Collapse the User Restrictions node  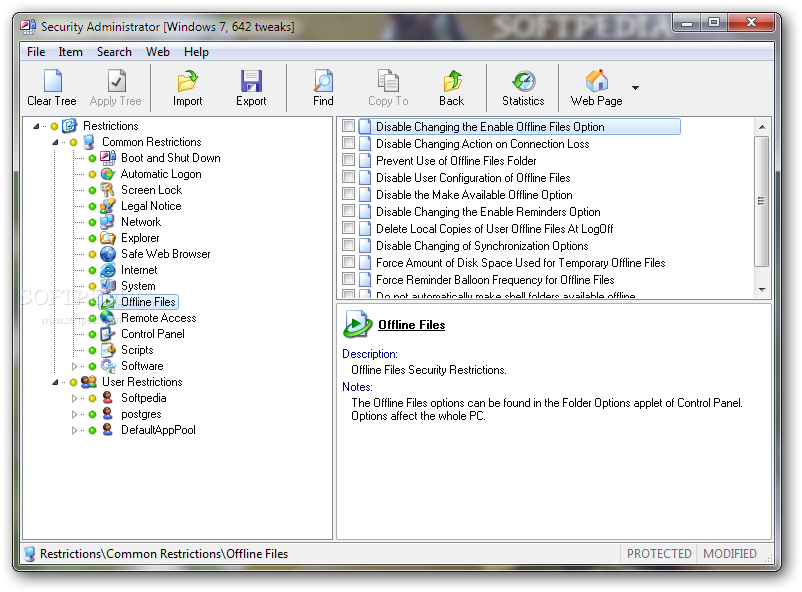[55, 382]
